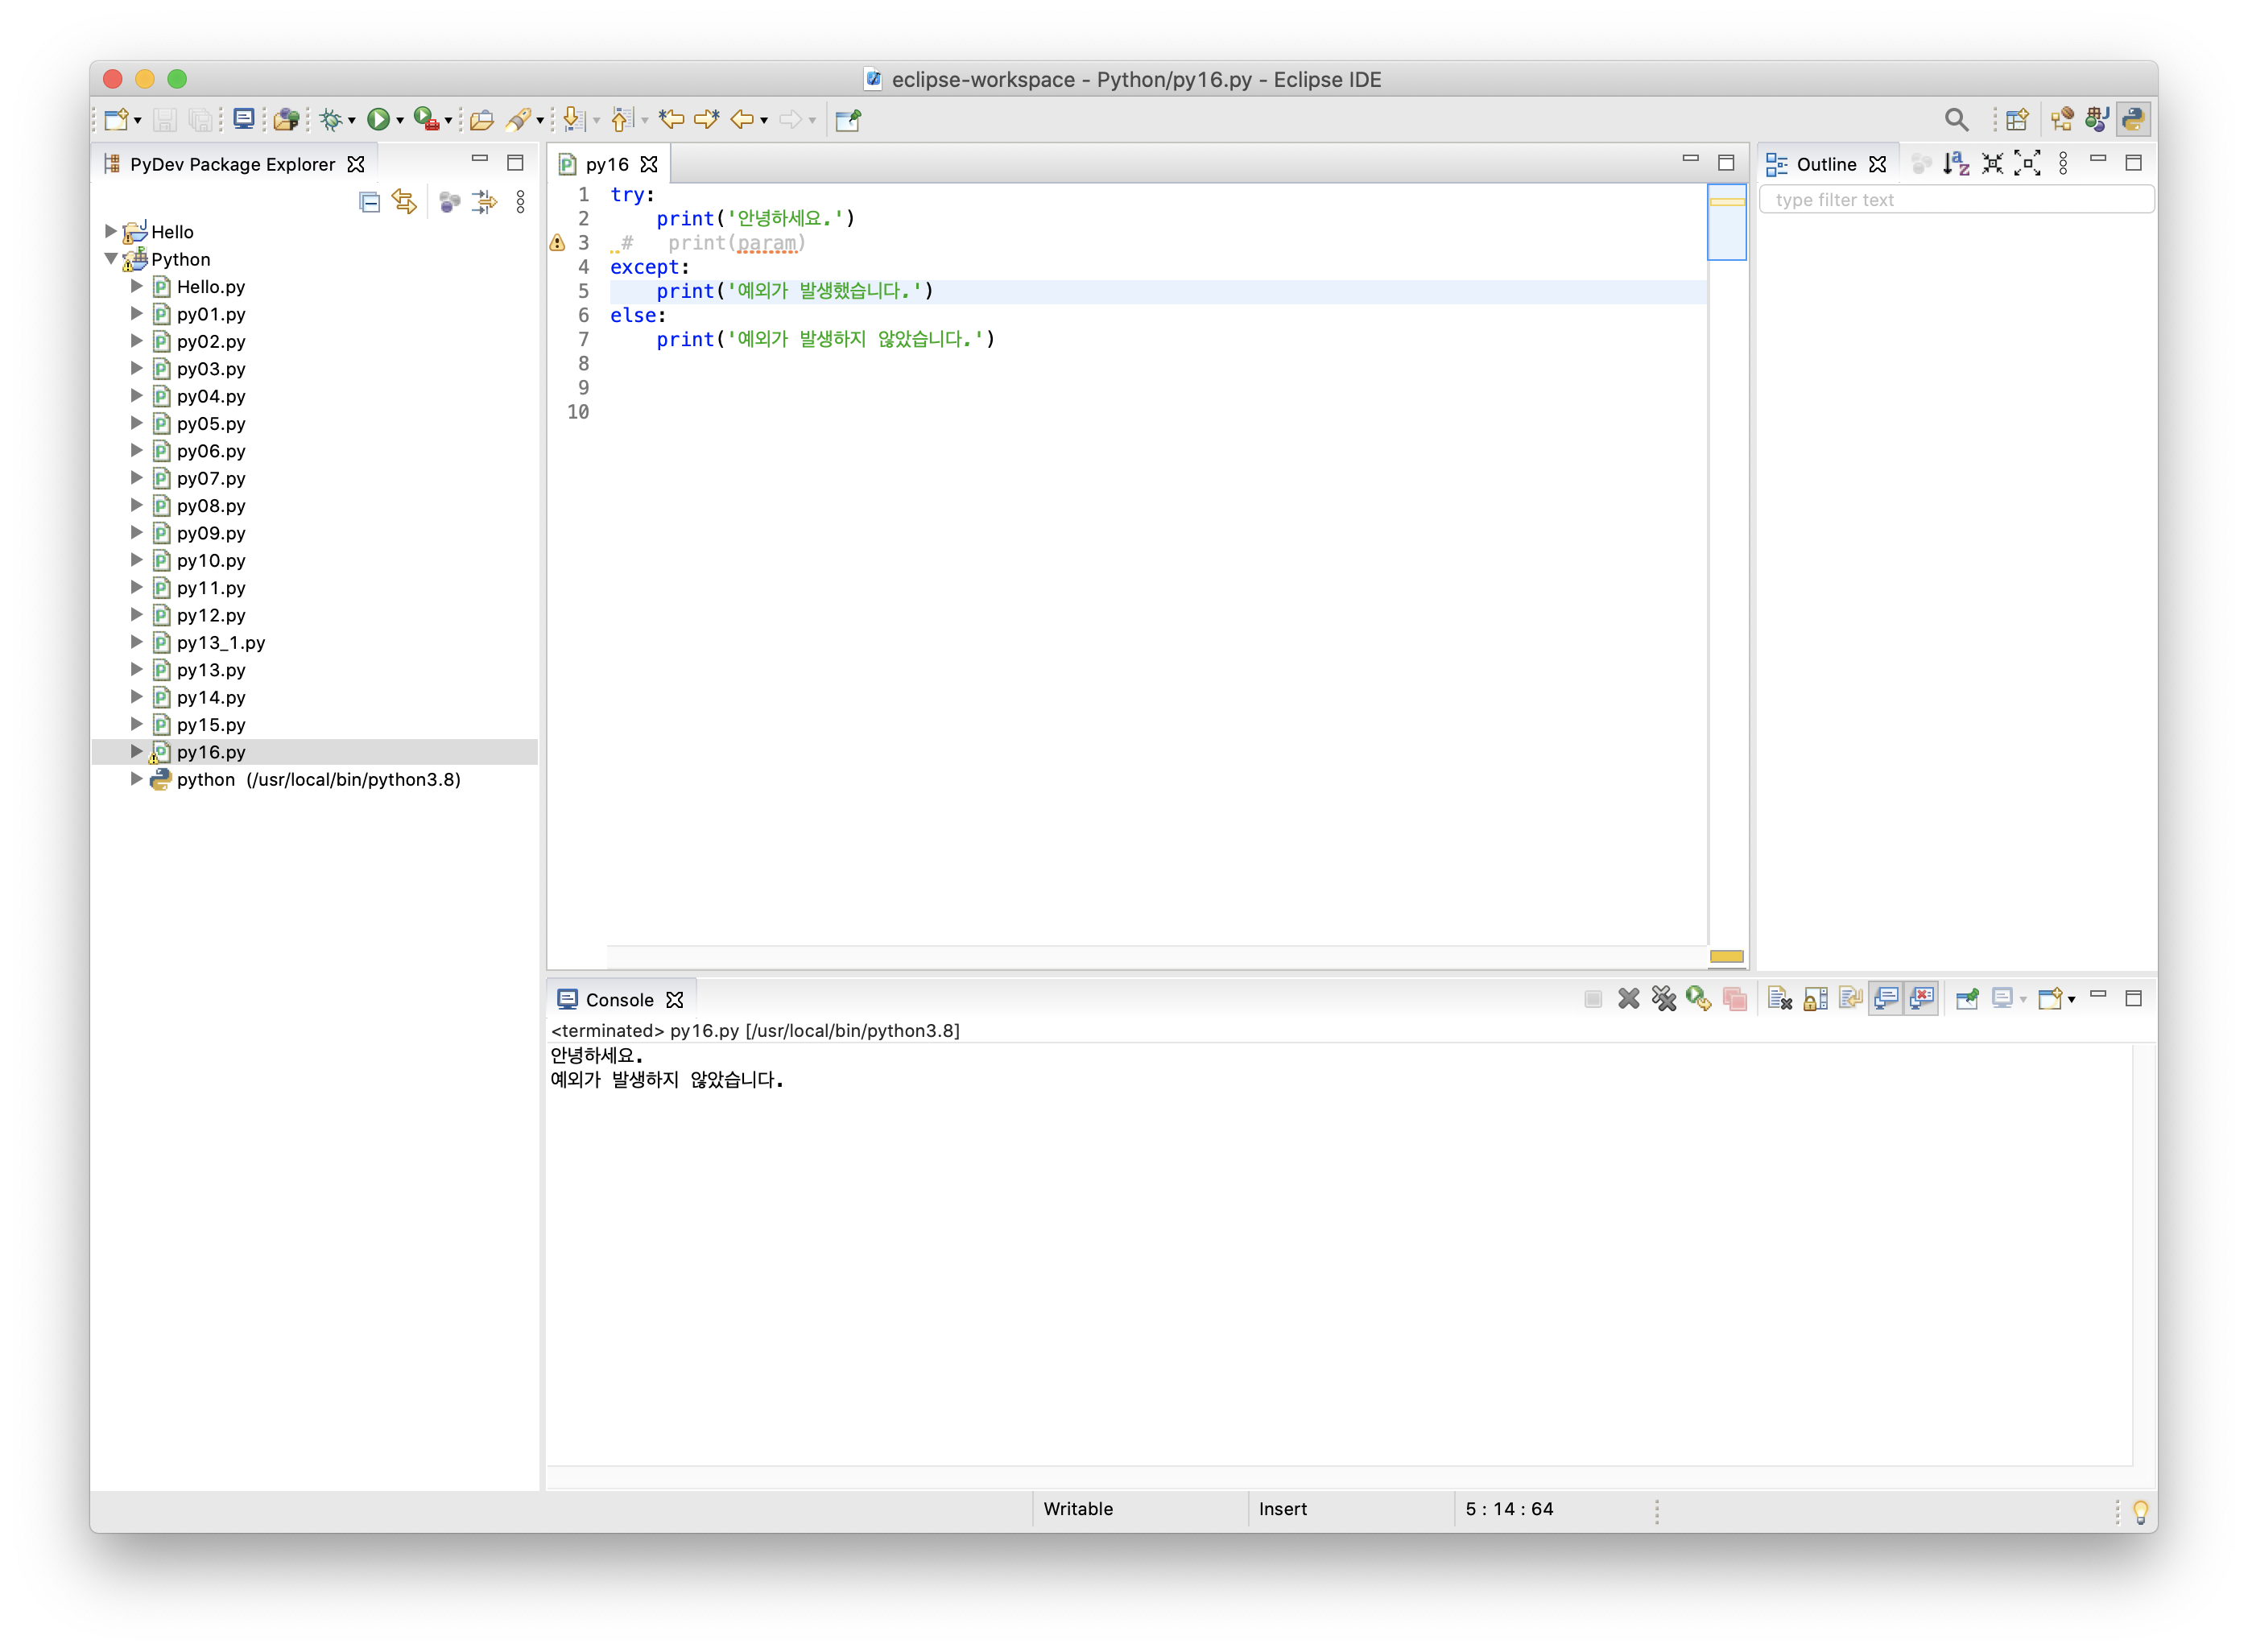
Task: Switch to Java perspective
Action: tap(2097, 120)
